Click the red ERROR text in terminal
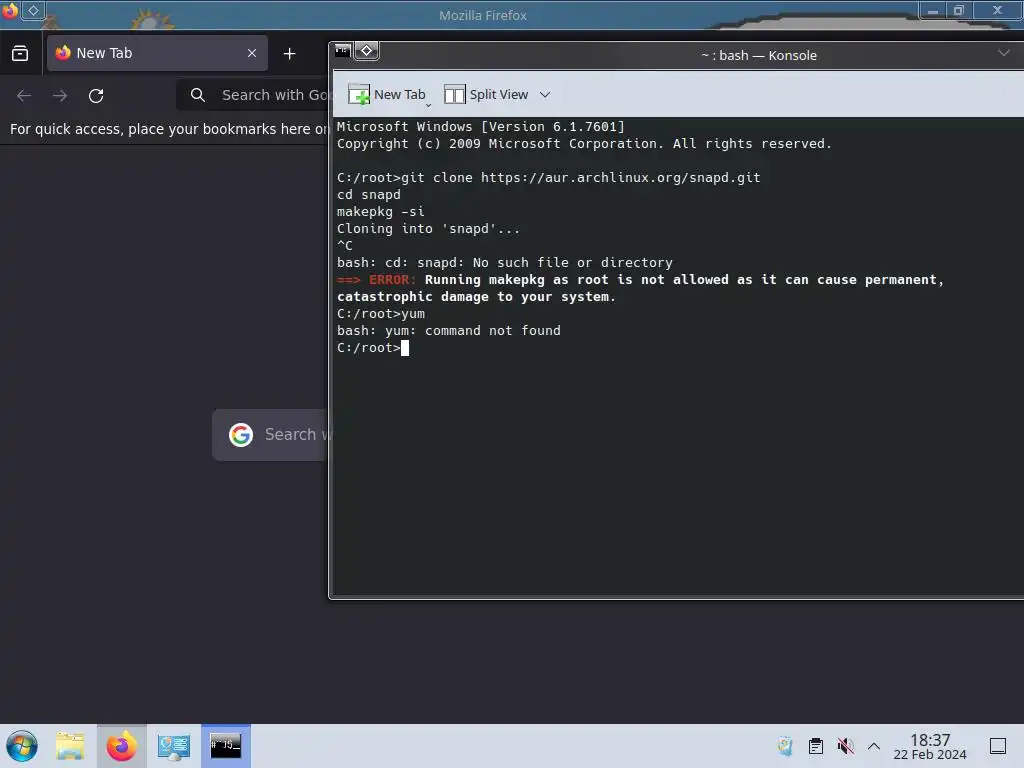The width and height of the screenshot is (1024, 768). click(x=392, y=280)
